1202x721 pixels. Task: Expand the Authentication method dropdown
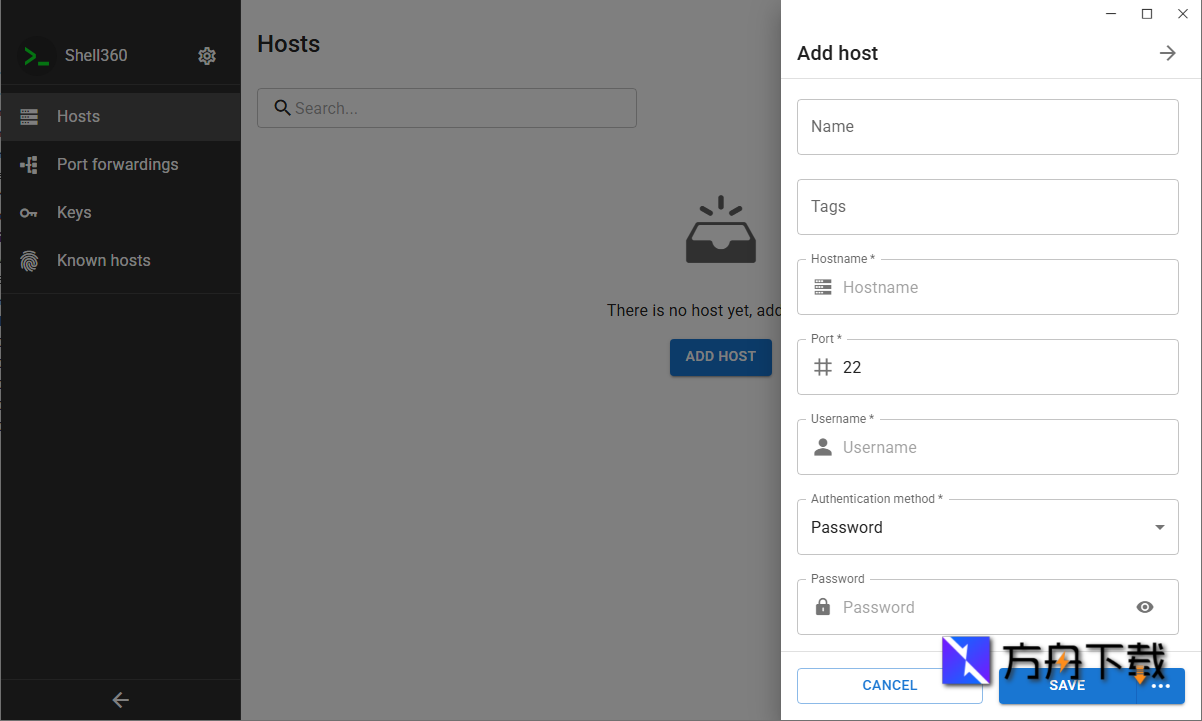click(x=1159, y=527)
